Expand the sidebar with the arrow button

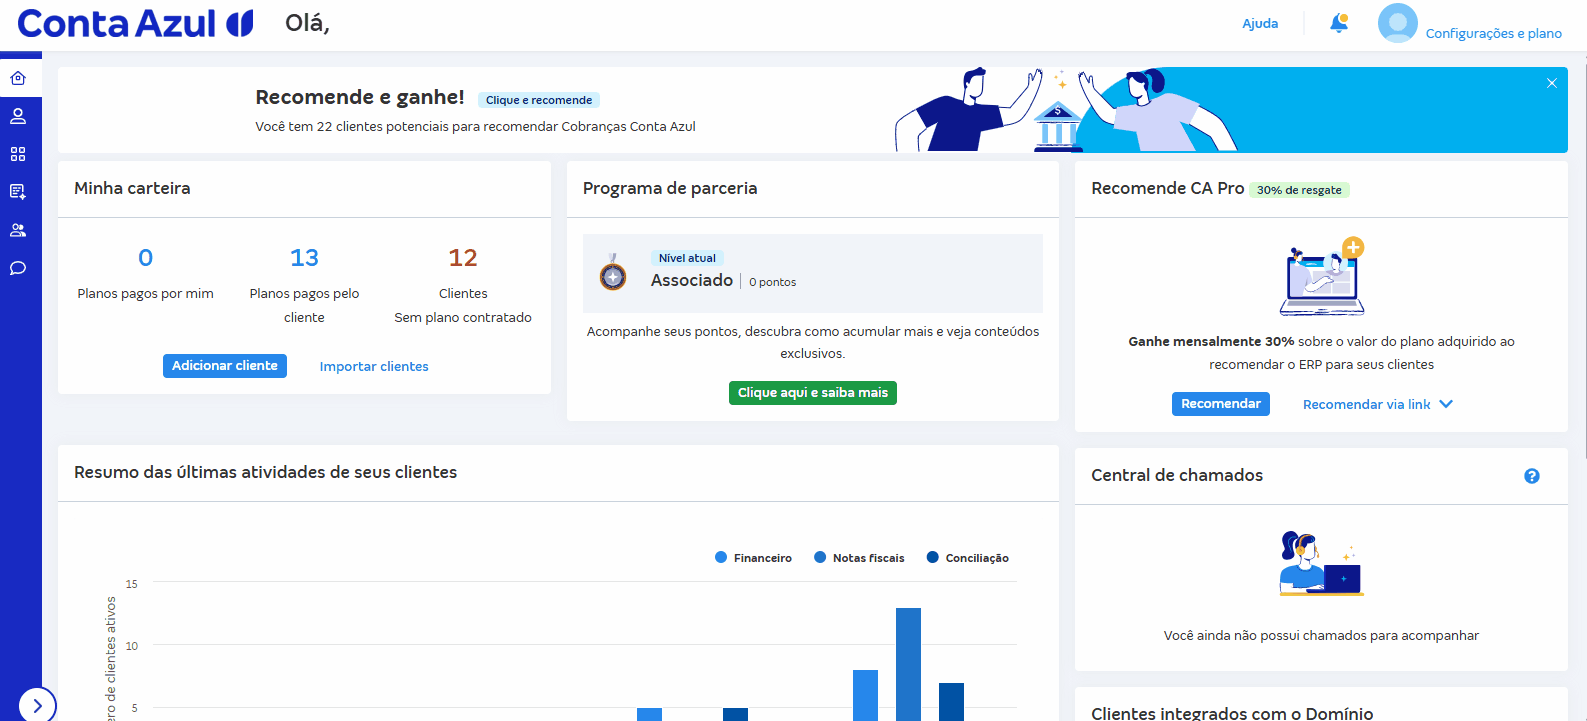tap(37, 705)
